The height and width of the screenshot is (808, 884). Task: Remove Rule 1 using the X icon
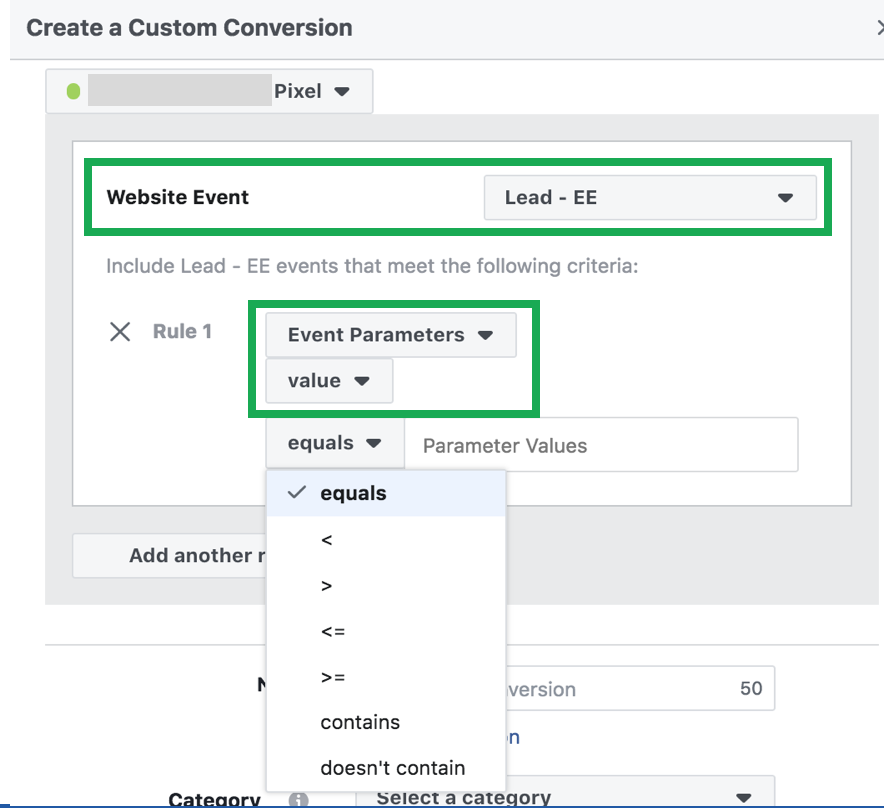(x=120, y=332)
